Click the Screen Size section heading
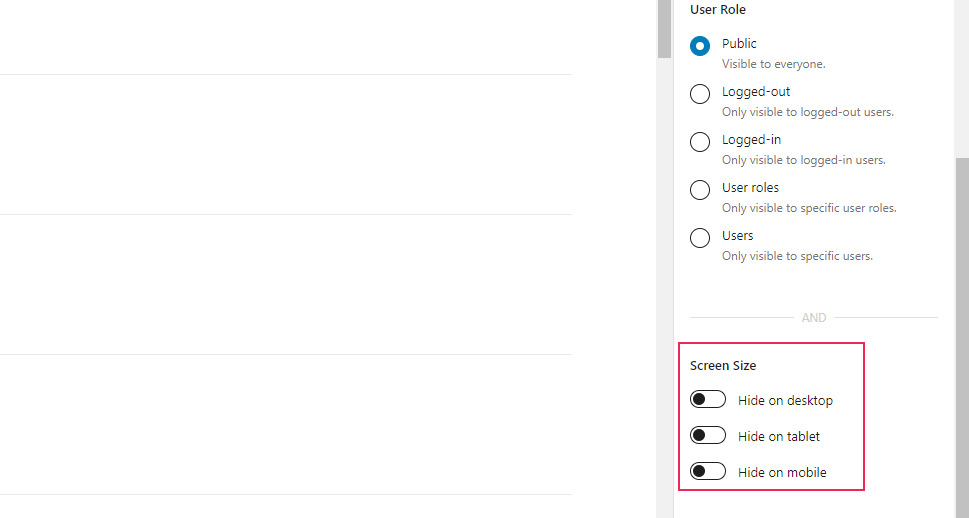This screenshot has width=969, height=518. tap(723, 366)
